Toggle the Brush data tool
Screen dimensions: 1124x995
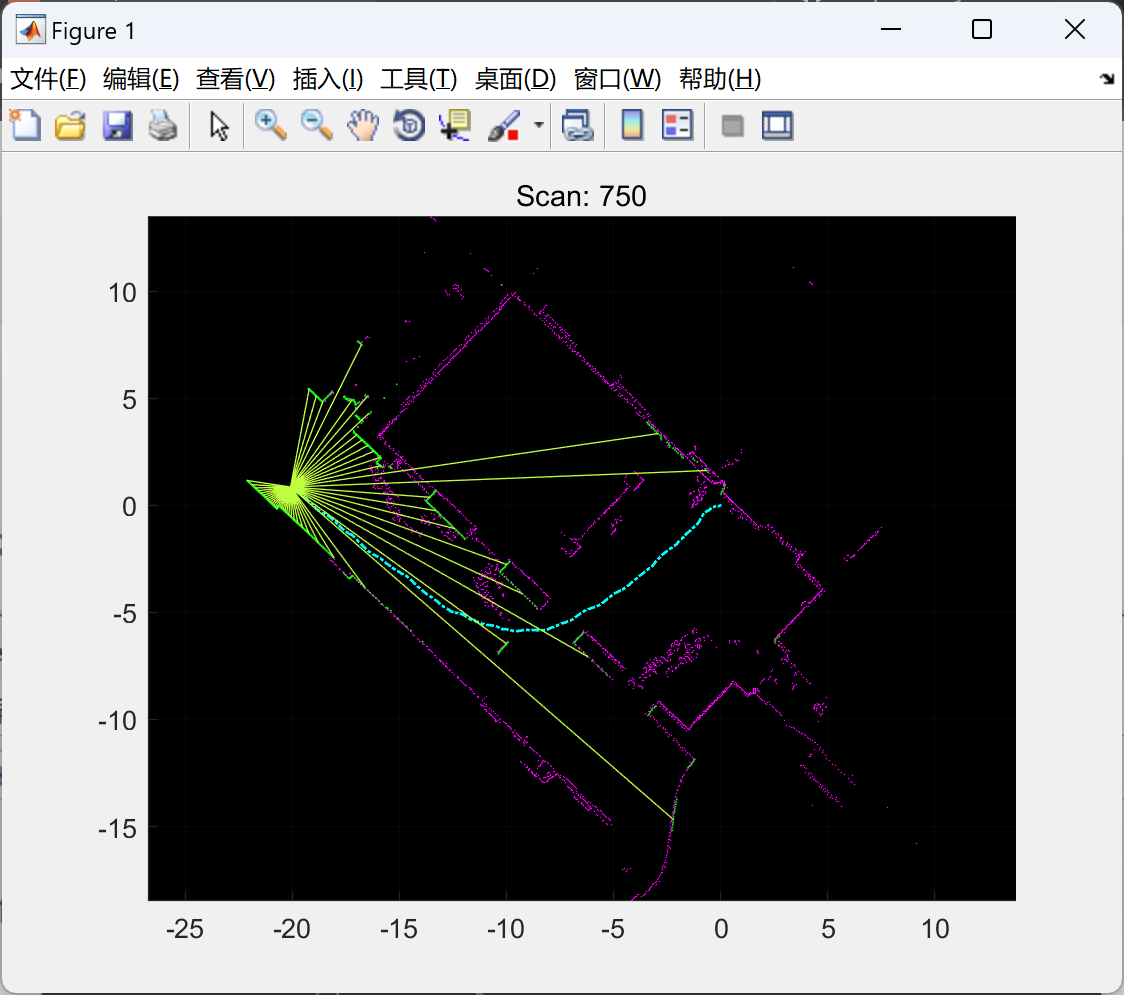504,126
